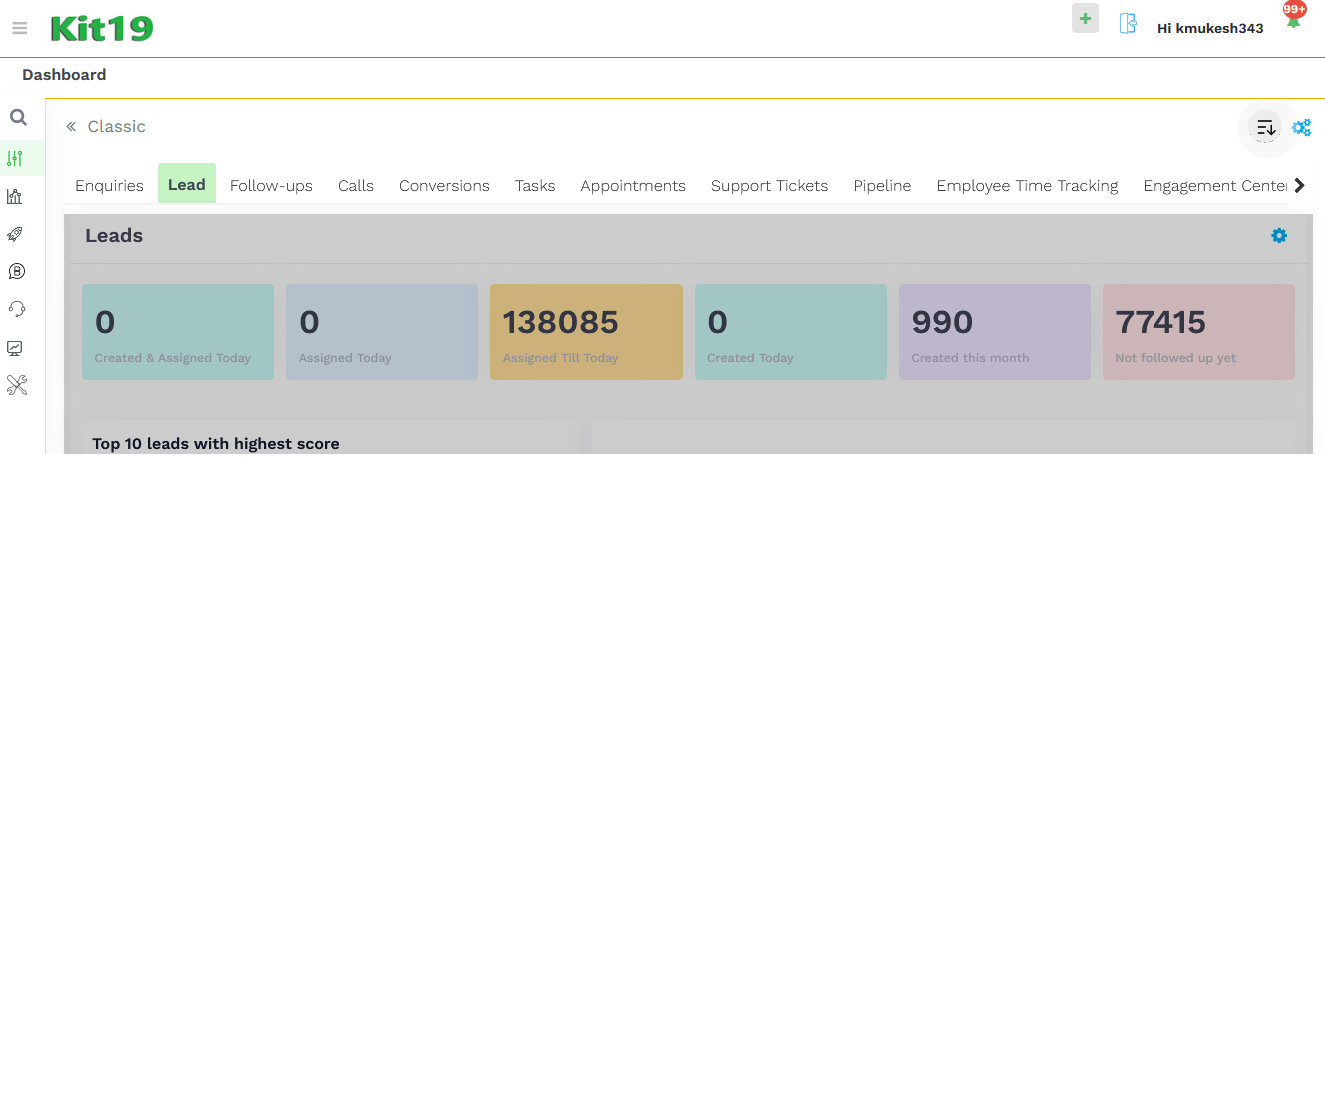Open the presentation monitor icon in sidebar
Image resolution: width=1325 pixels, height=1096 pixels.
coord(15,348)
